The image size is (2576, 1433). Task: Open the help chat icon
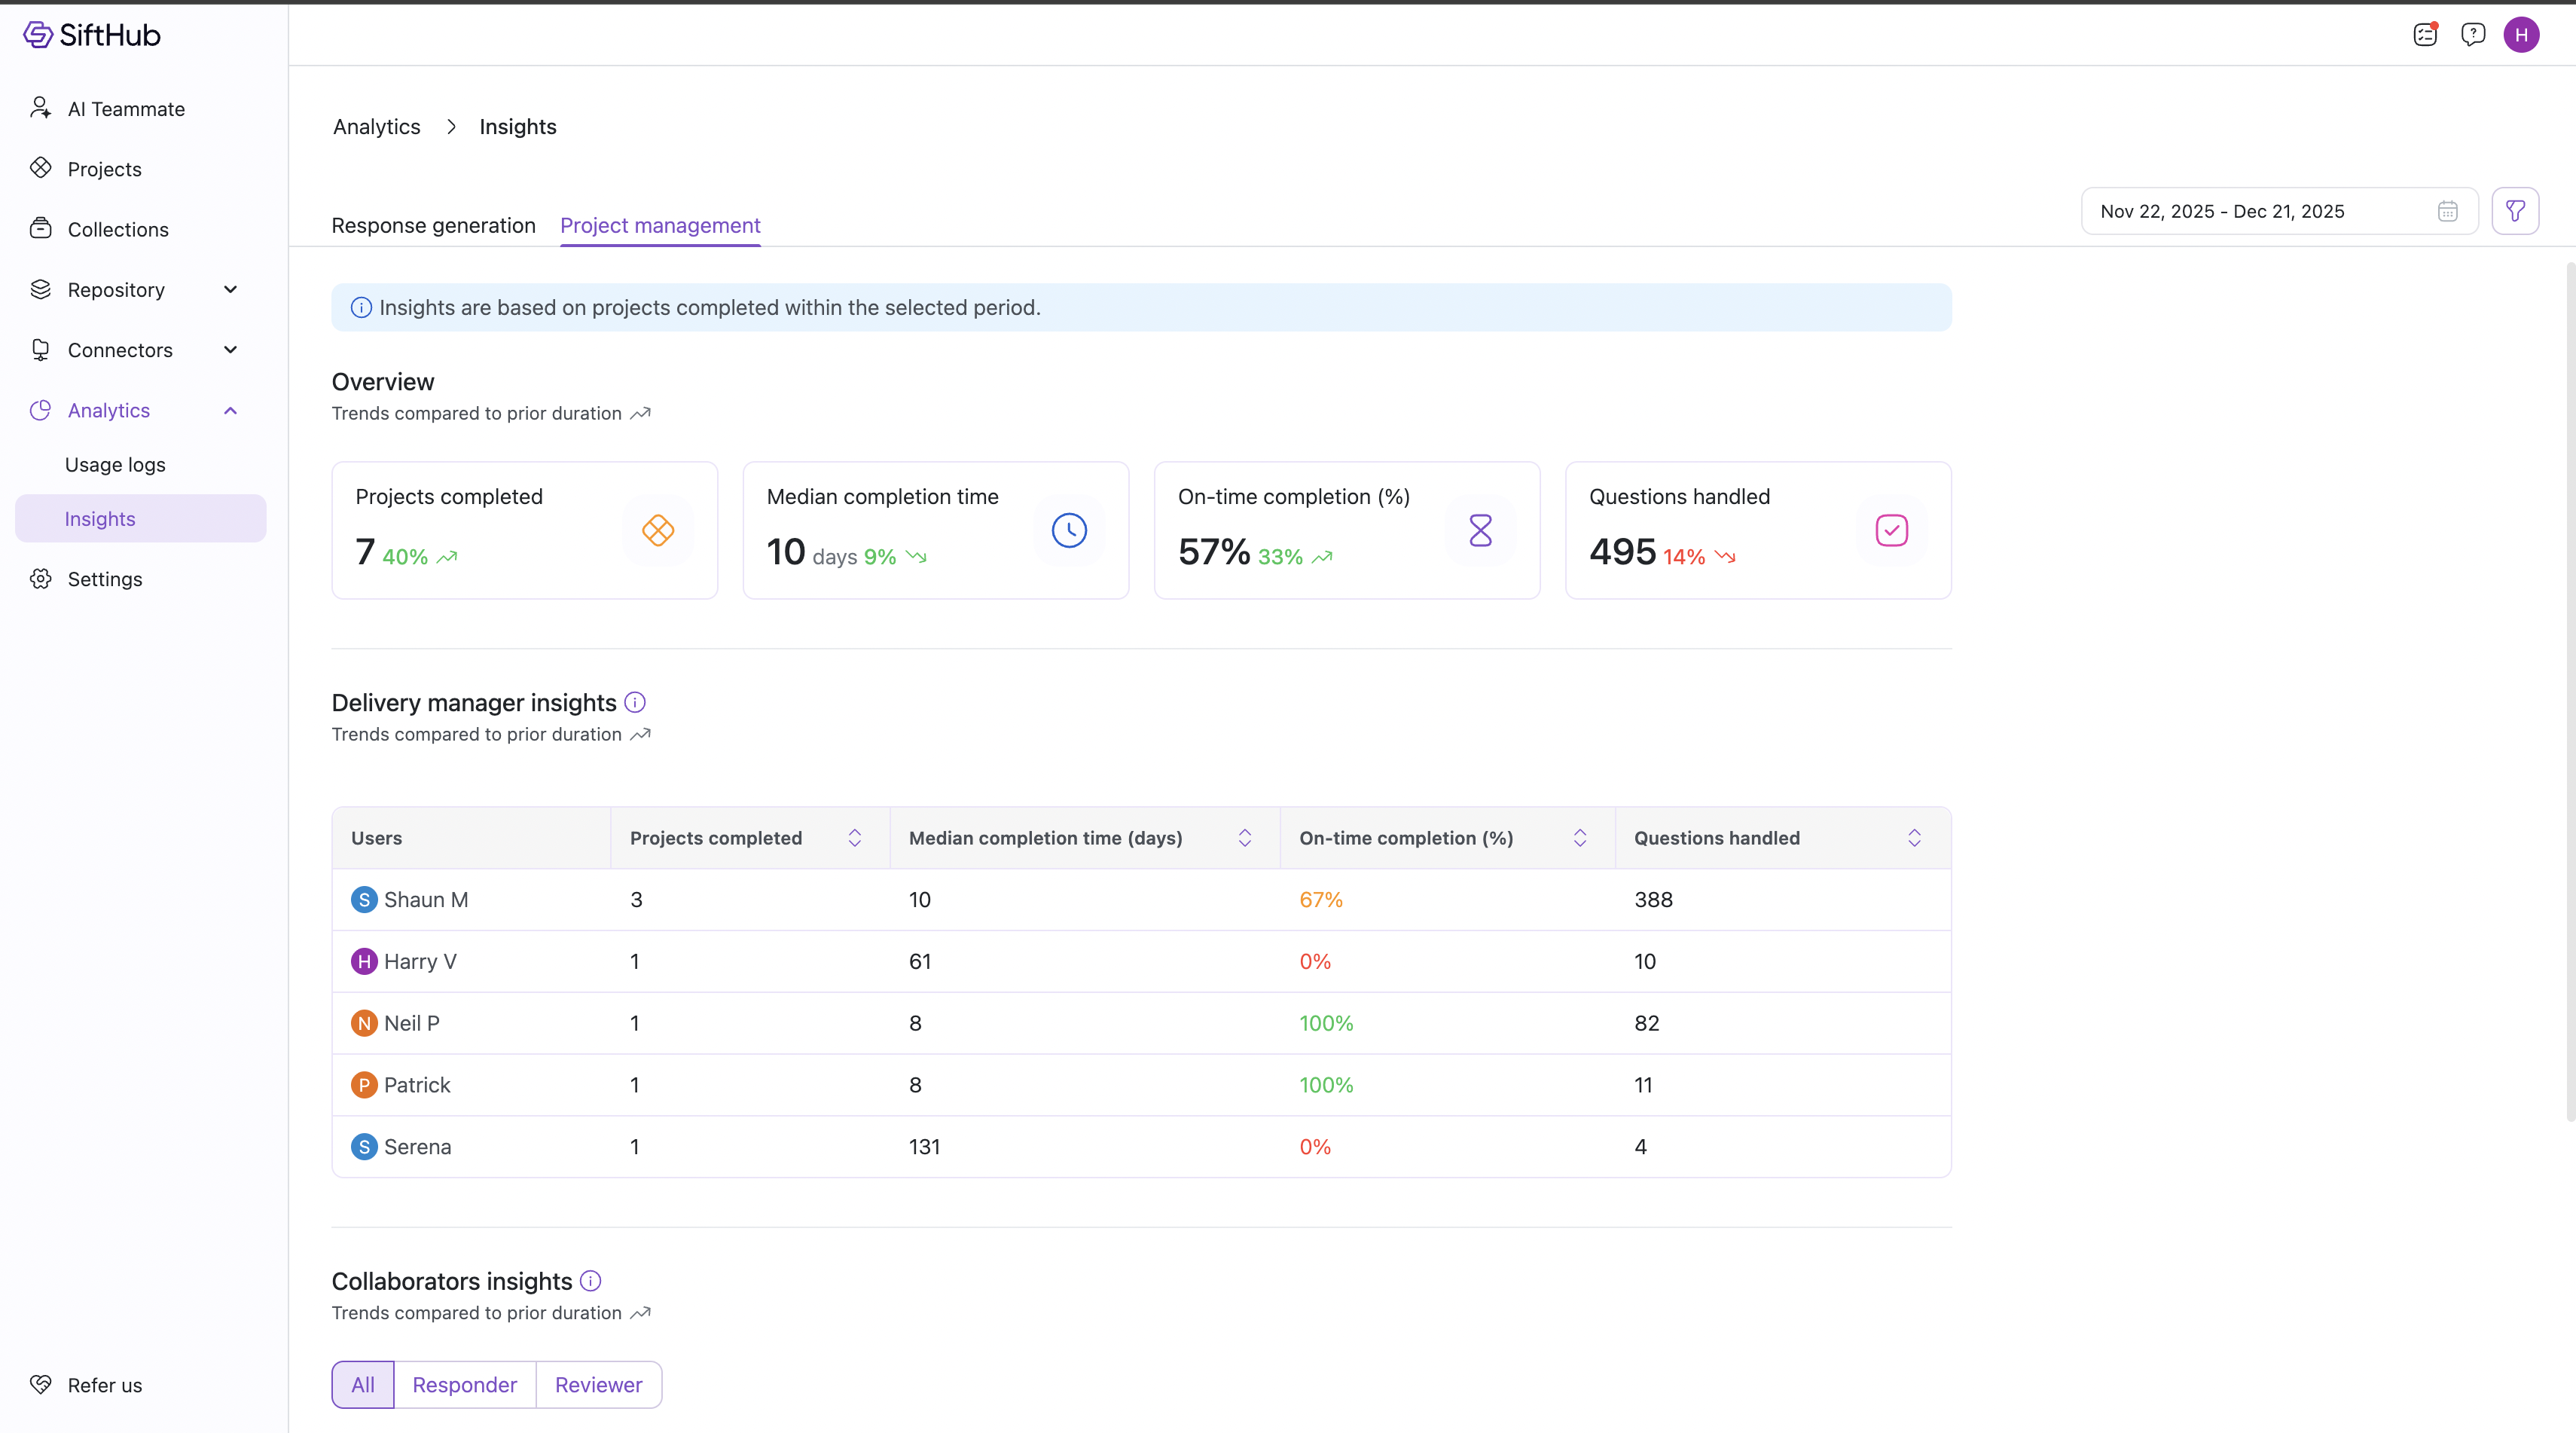click(2472, 35)
